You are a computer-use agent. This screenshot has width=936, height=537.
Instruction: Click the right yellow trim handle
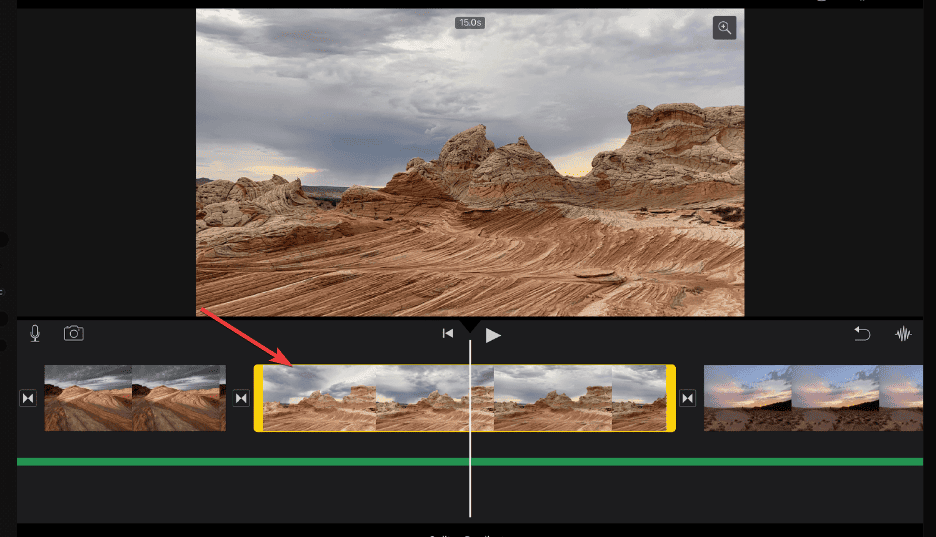coord(671,398)
